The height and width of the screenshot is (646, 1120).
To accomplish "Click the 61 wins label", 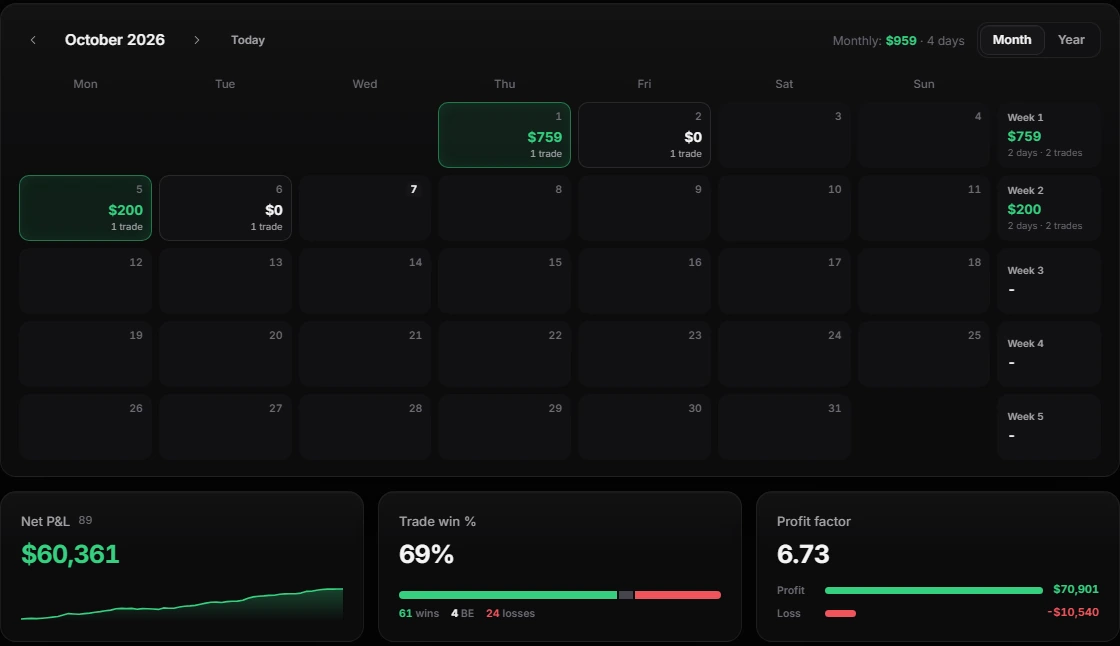I will click(x=419, y=613).
